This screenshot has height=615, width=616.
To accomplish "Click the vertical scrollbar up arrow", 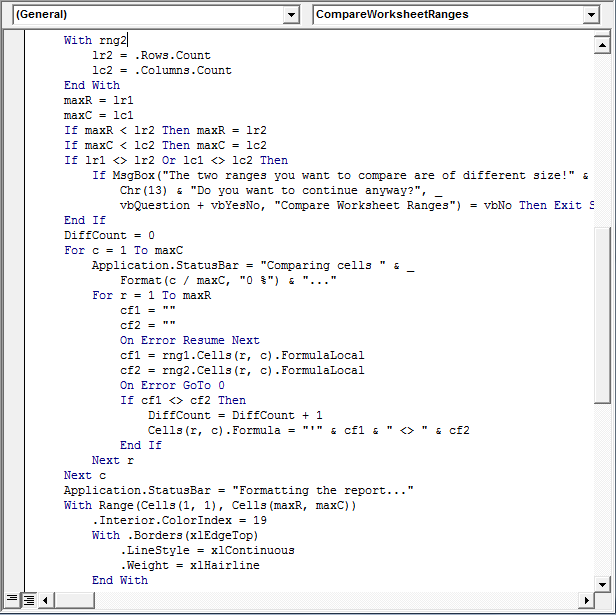I will coord(600,45).
